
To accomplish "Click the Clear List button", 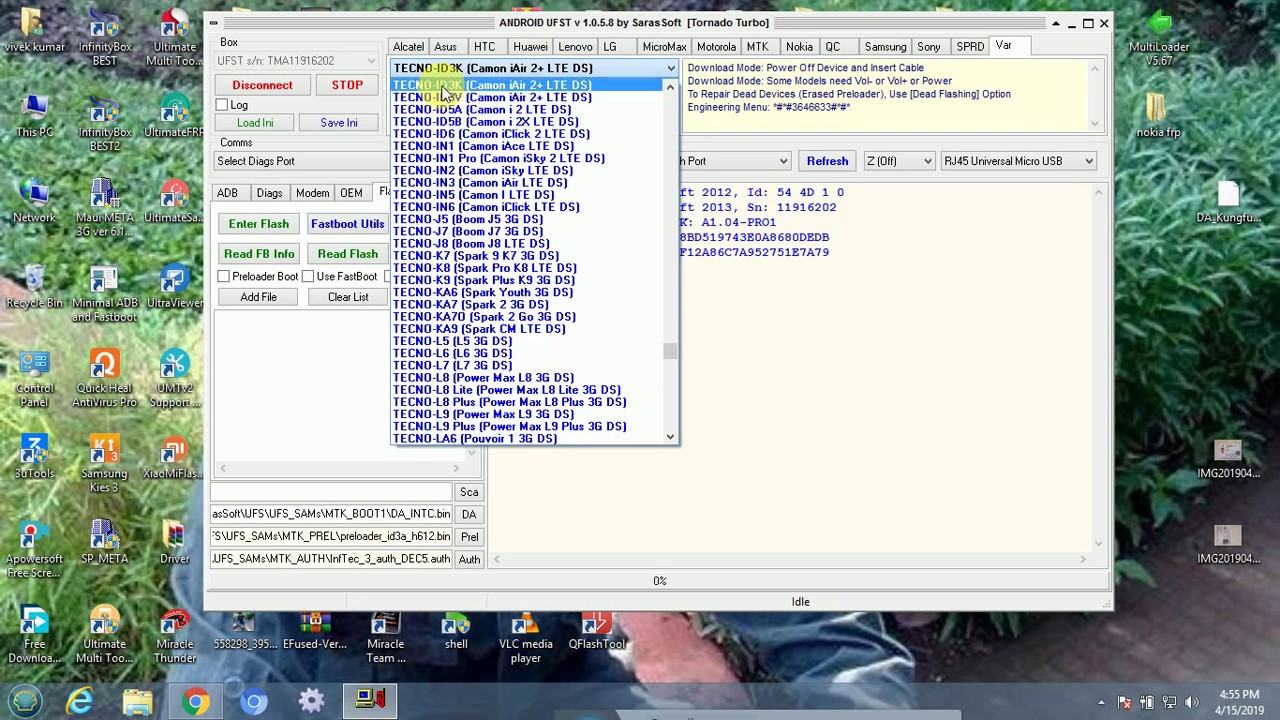I will point(348,297).
